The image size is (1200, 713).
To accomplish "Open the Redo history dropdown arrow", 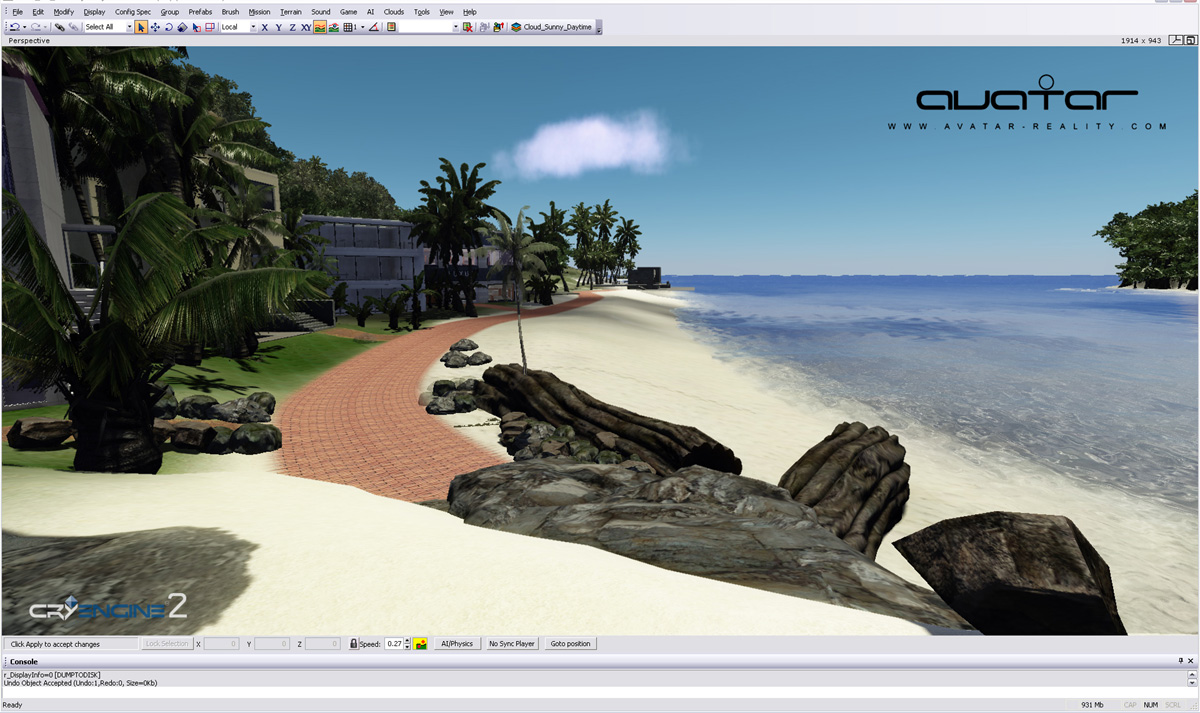I will tap(45, 27).
